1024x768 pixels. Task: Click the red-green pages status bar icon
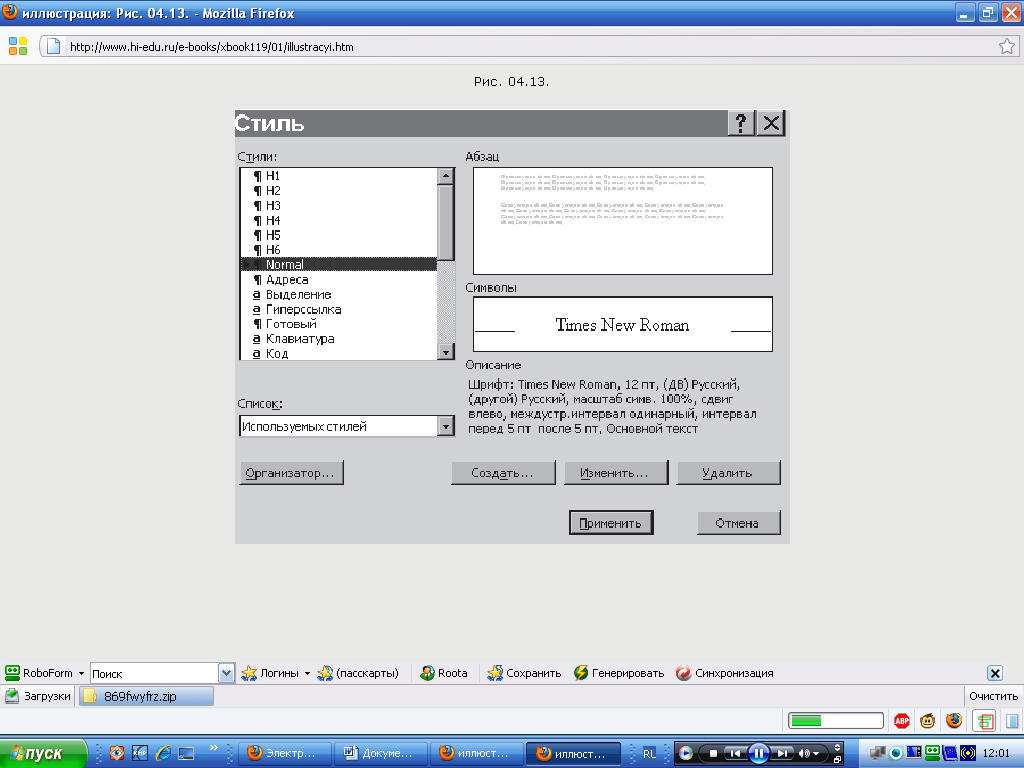coord(985,721)
